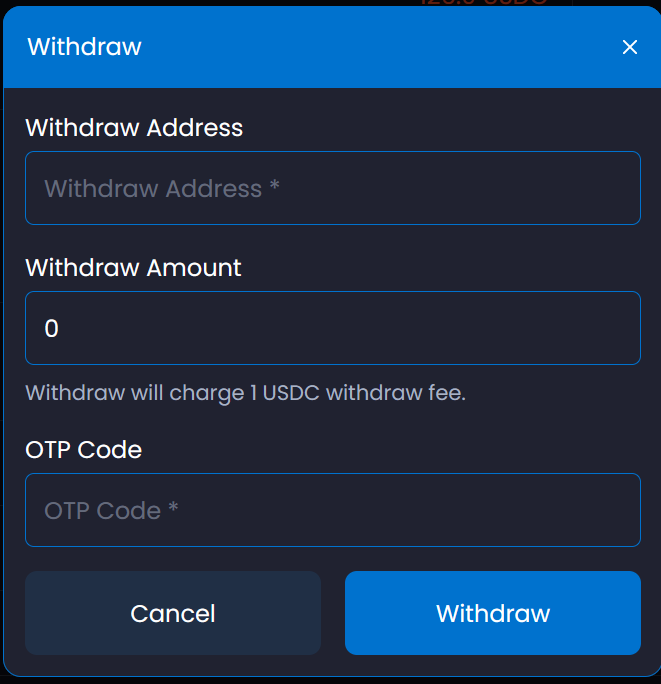661x684 pixels.
Task: Click the 'Withdraw Amount' field label
Action: pyautogui.click(x=133, y=268)
